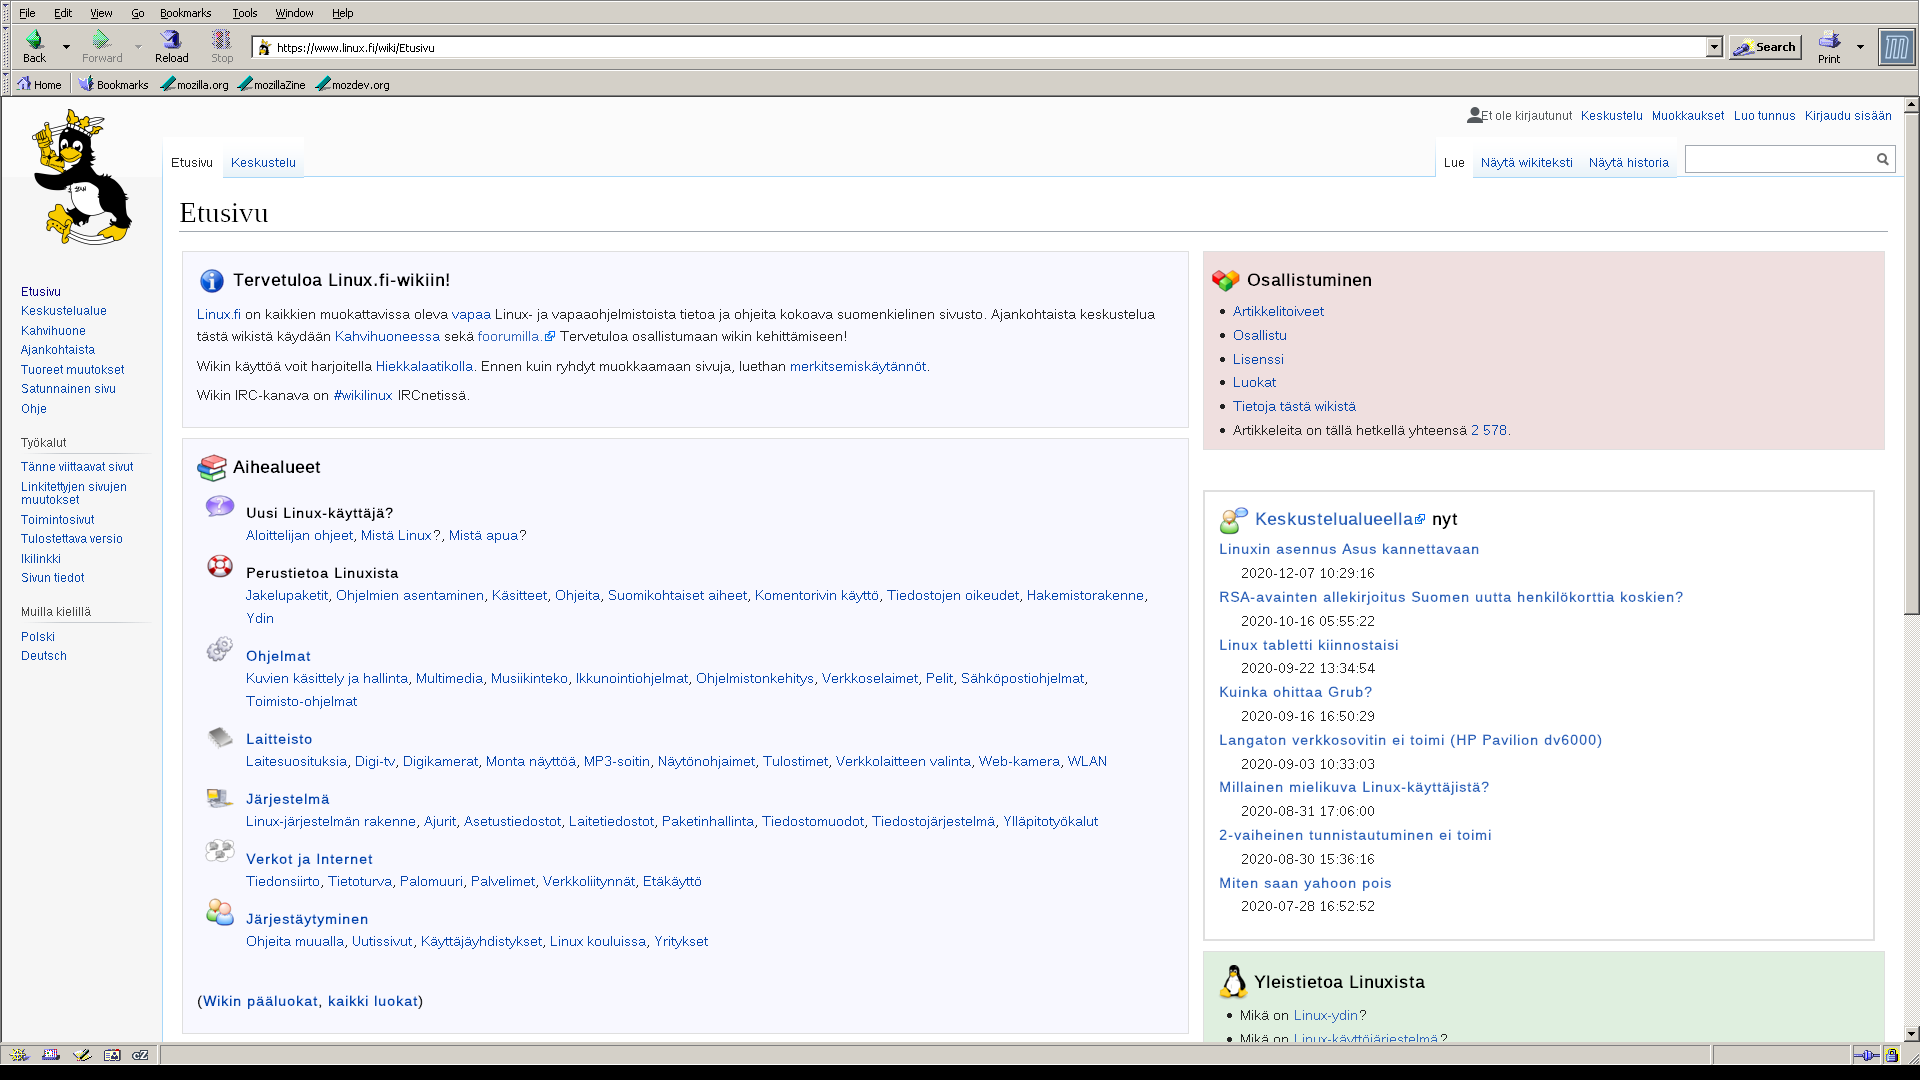Expand the Print options dropdown arrow

(x=1860, y=46)
